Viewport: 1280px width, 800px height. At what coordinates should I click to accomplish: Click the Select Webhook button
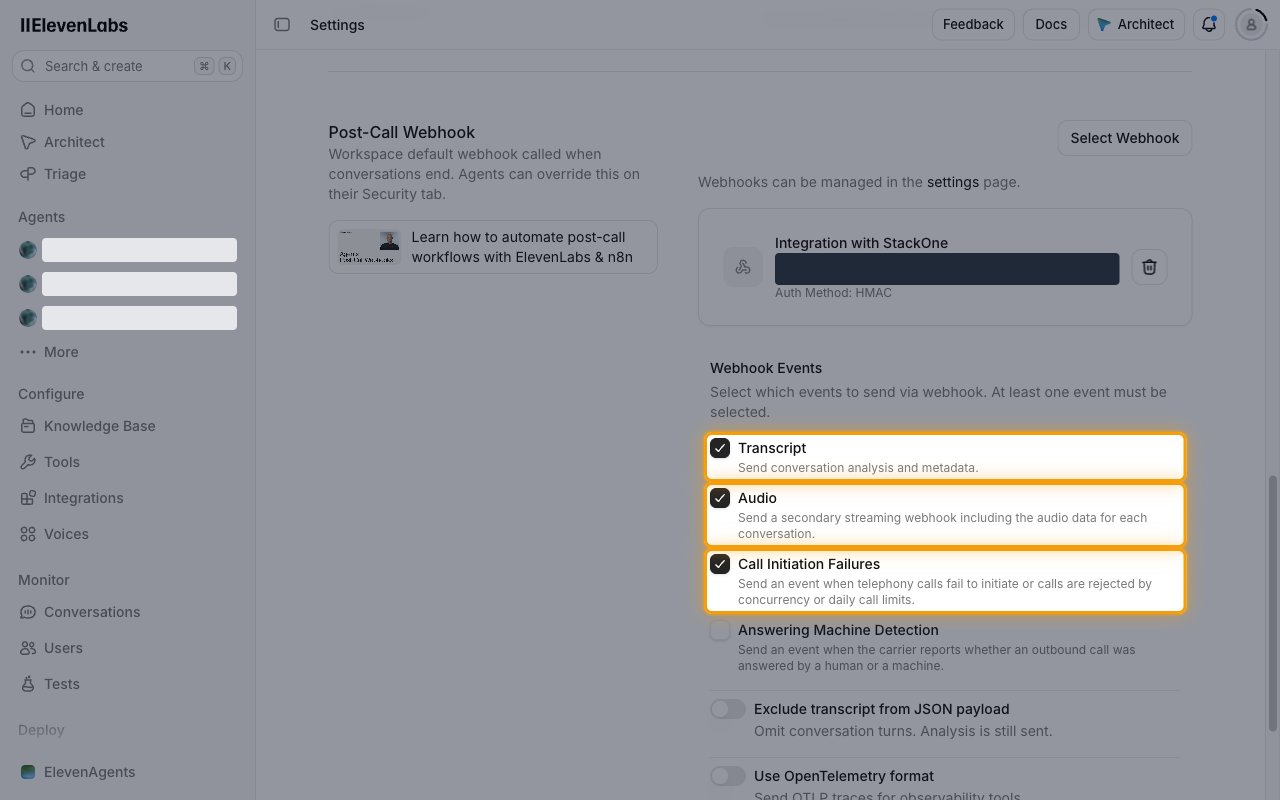click(x=1125, y=138)
